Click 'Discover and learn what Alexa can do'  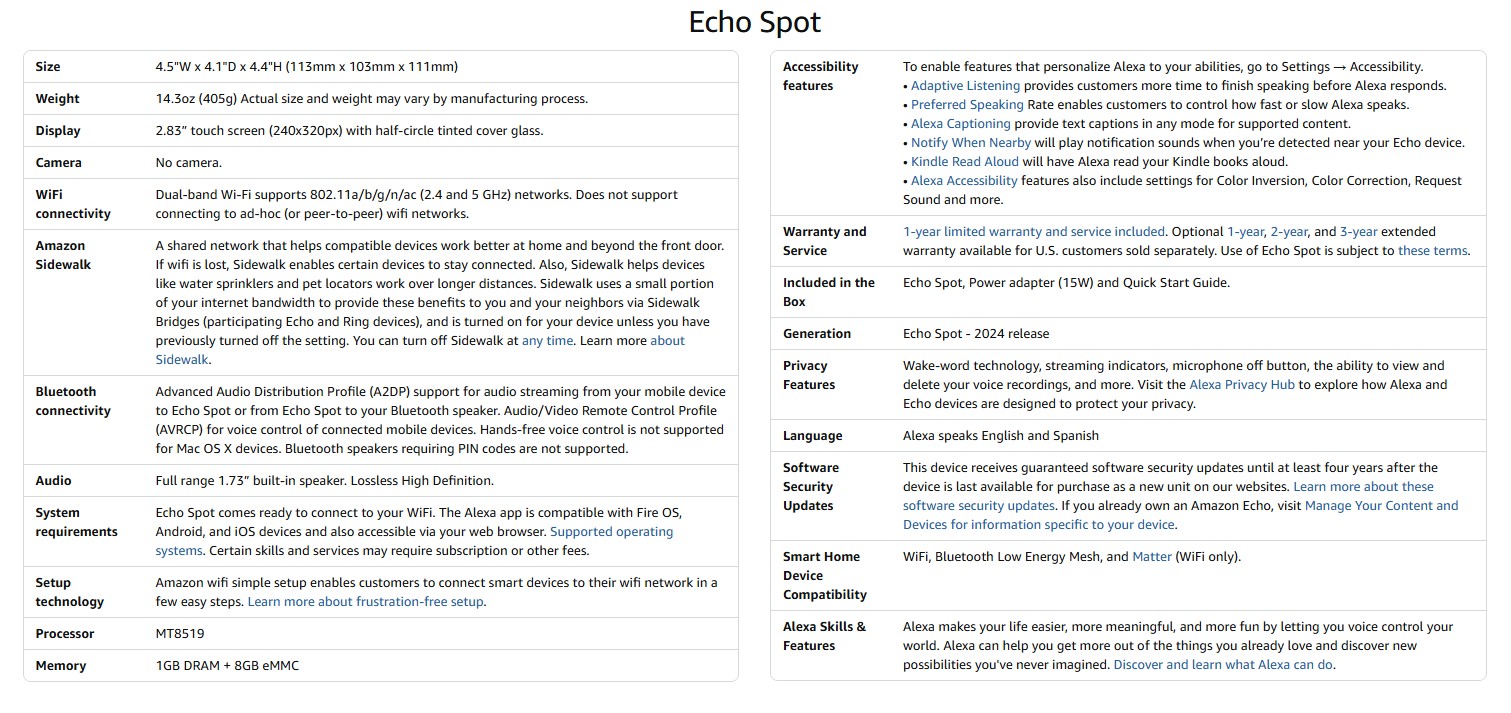point(1223,664)
